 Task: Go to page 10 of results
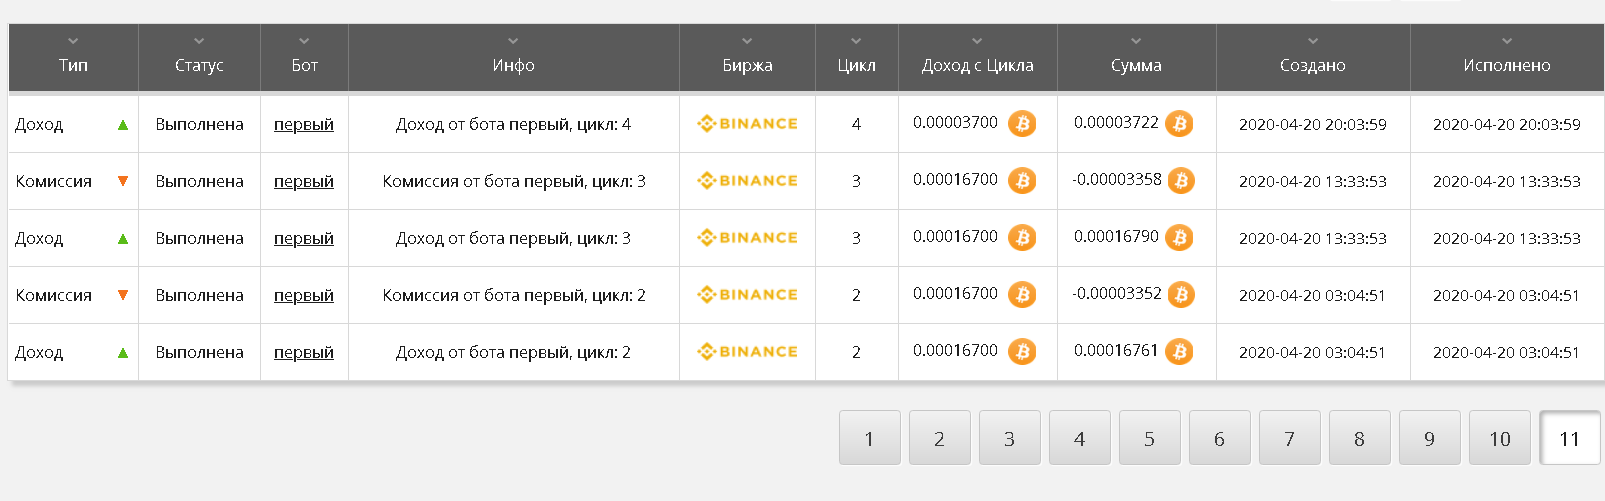pyautogui.click(x=1499, y=438)
